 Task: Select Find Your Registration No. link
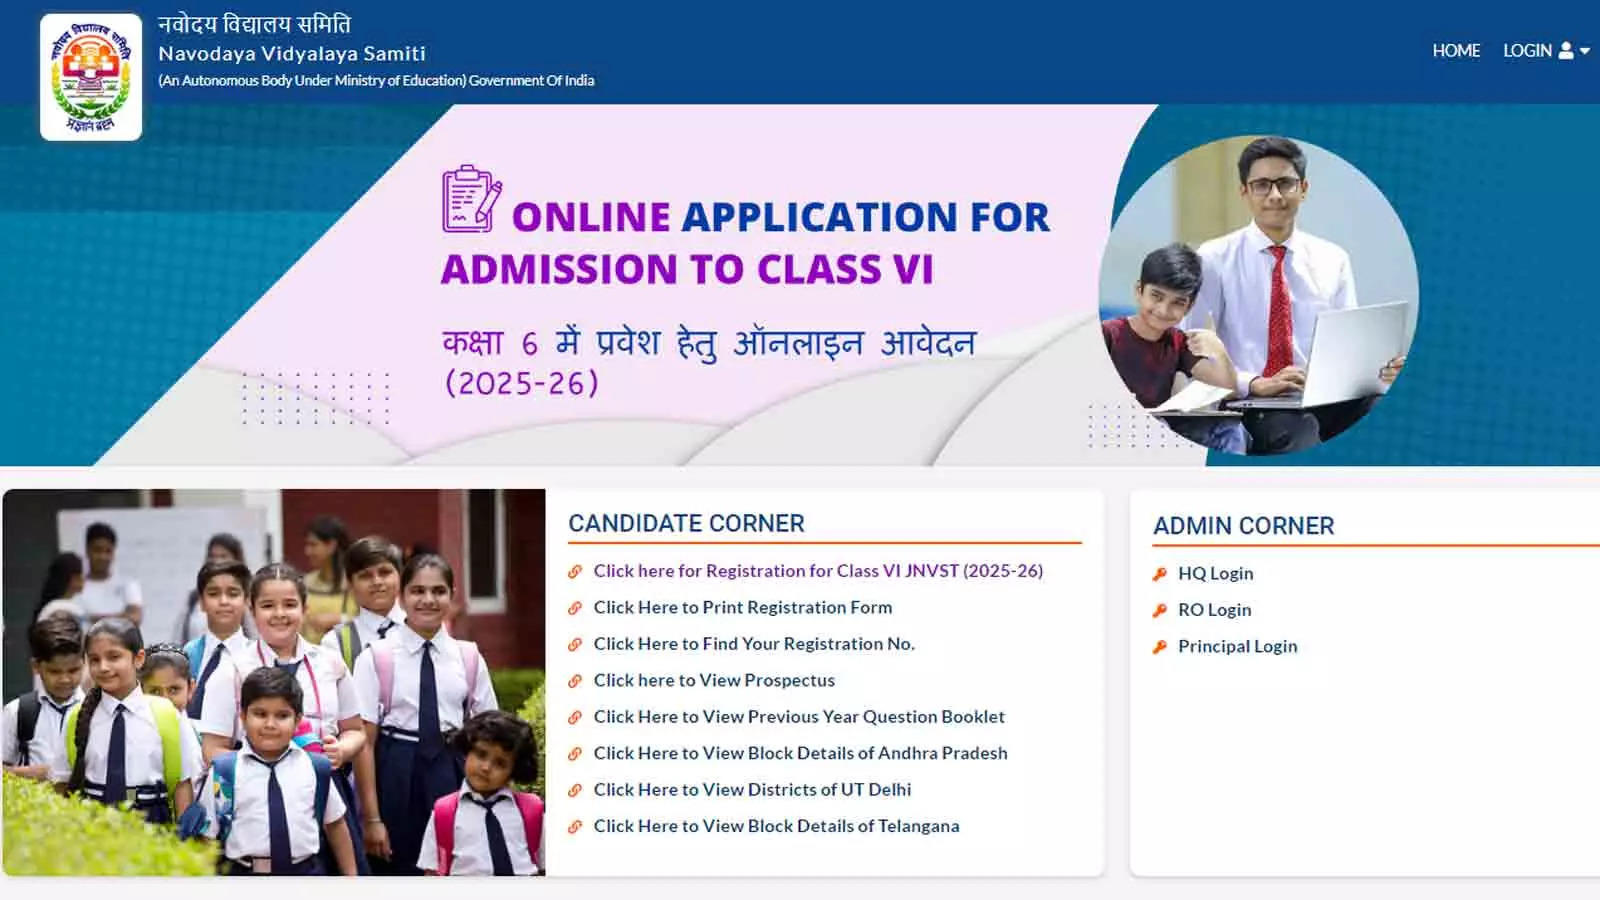click(x=753, y=644)
